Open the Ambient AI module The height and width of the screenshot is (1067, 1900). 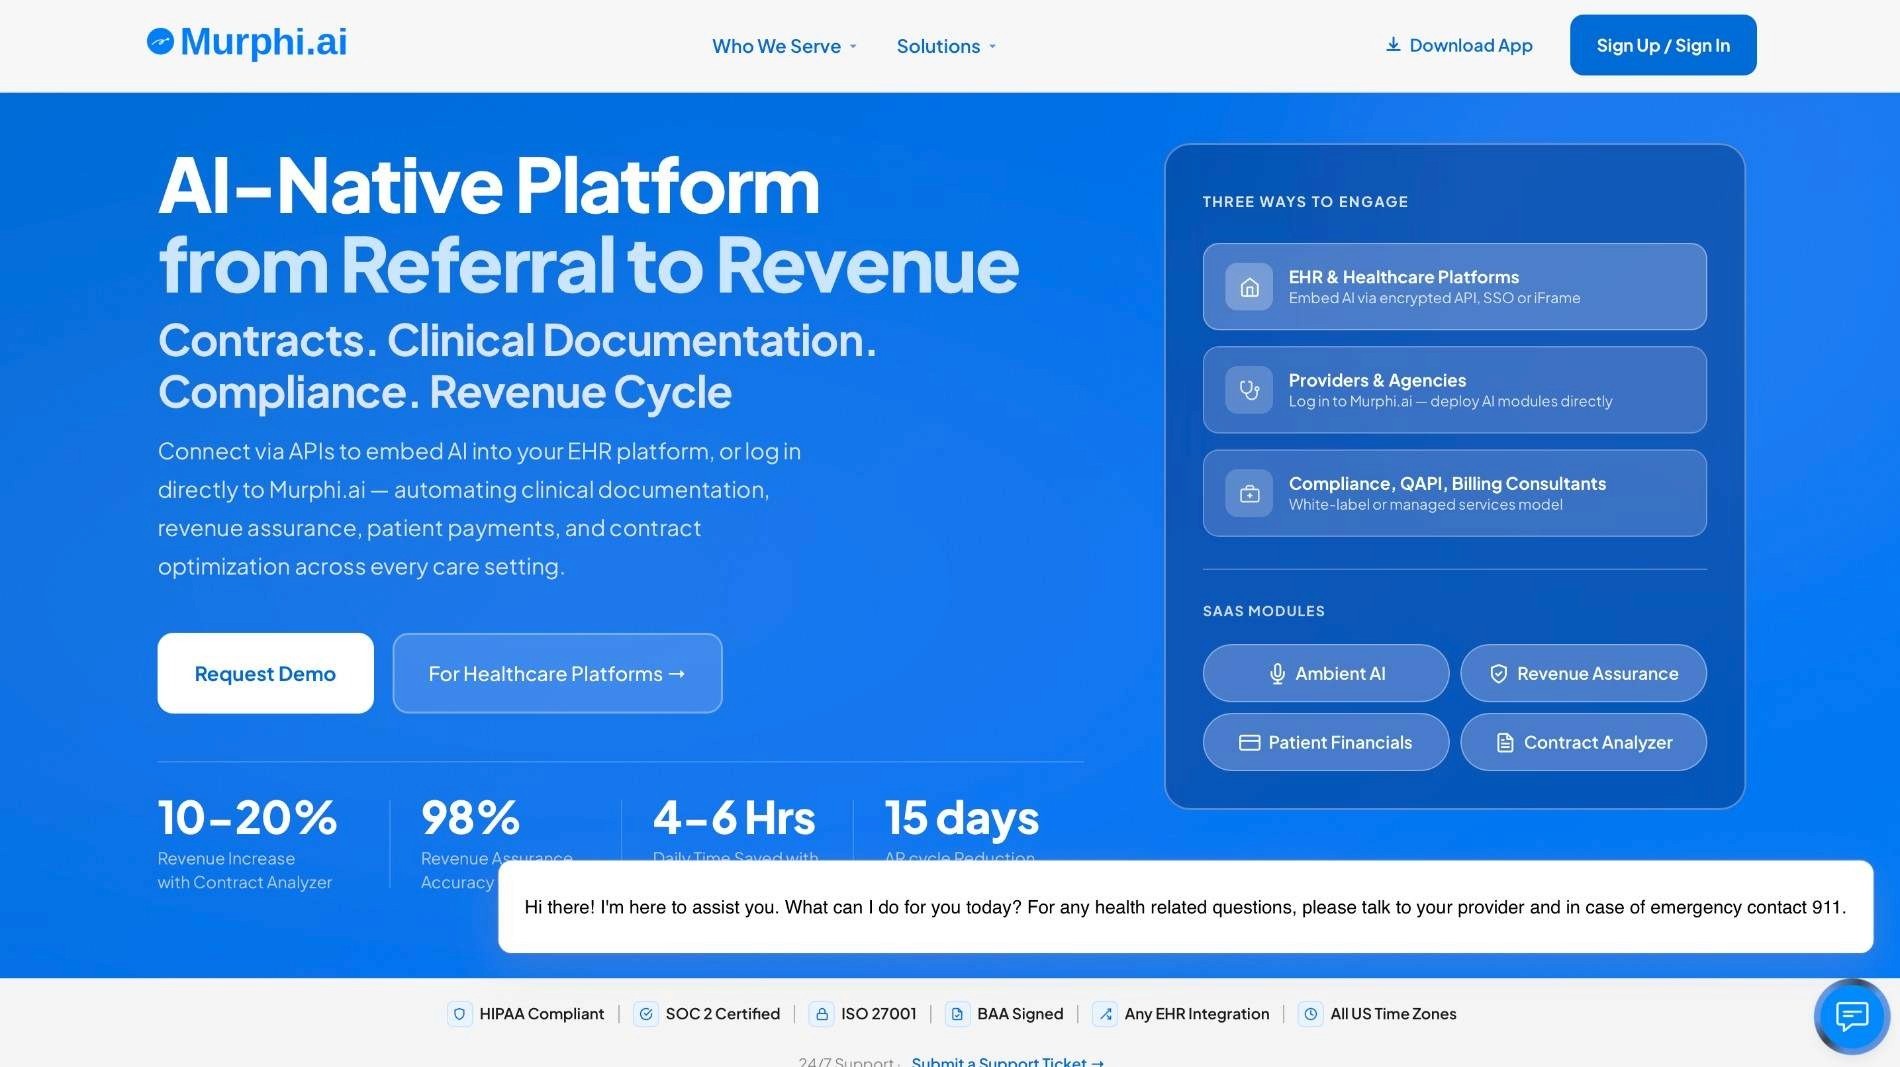1326,674
